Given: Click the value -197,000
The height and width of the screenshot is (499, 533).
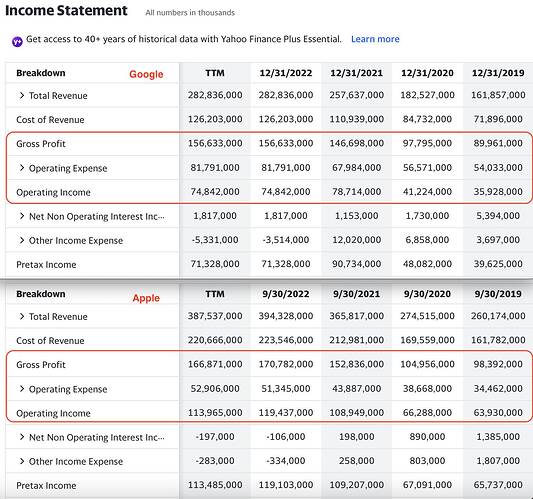Looking at the screenshot, I should coord(215,436).
